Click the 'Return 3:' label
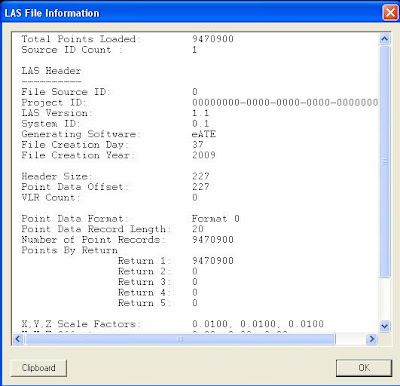Image resolution: width=400 pixels, height=386 pixels. (144, 282)
